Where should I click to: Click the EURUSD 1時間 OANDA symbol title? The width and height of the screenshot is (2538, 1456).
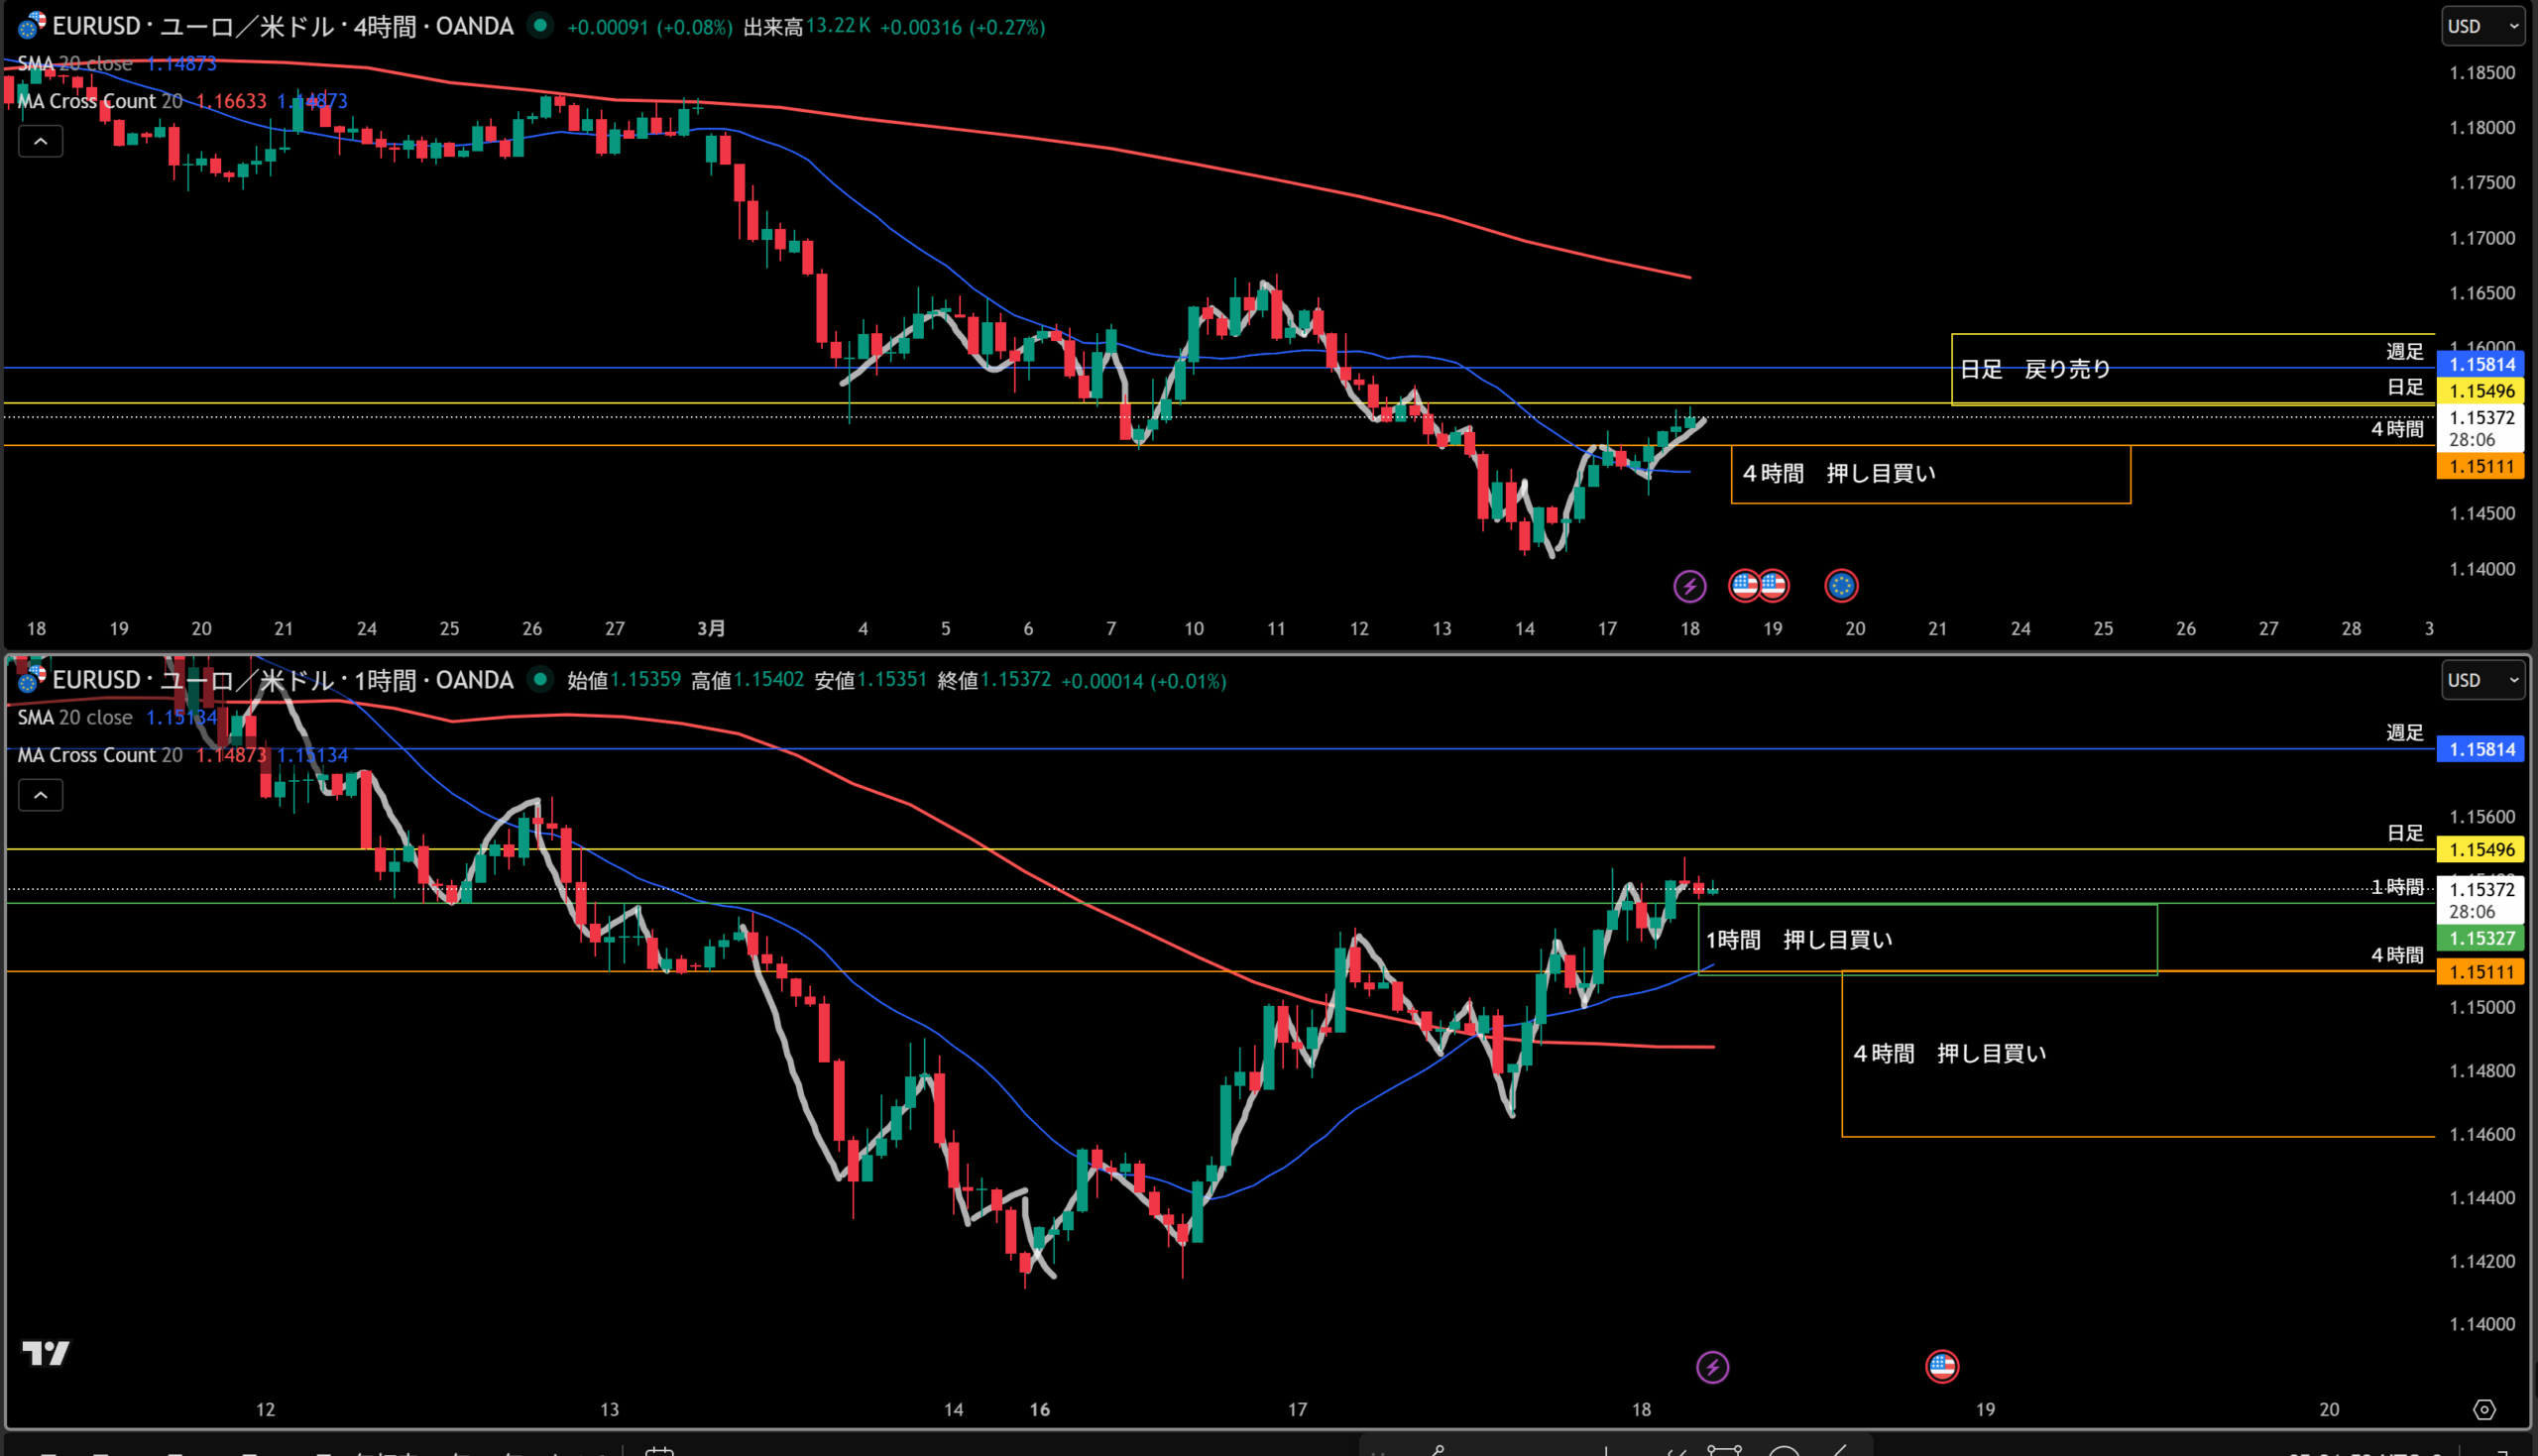tap(282, 680)
